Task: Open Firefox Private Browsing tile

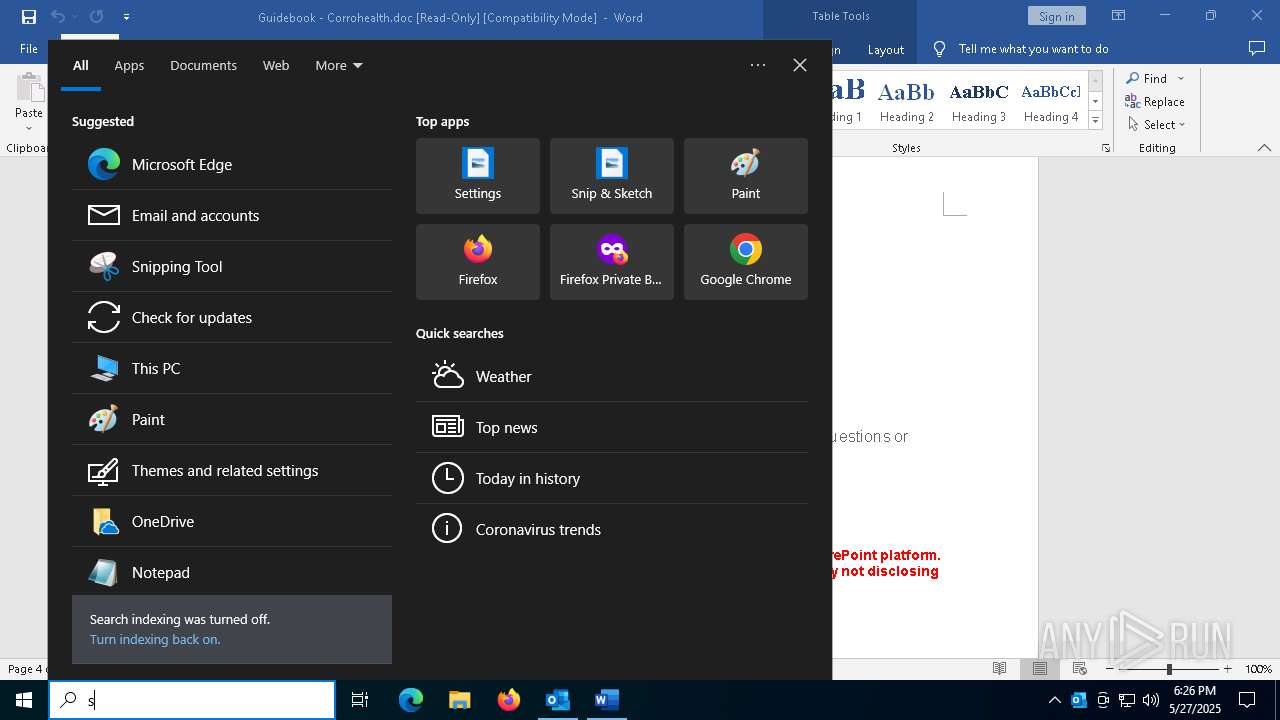Action: (x=612, y=262)
